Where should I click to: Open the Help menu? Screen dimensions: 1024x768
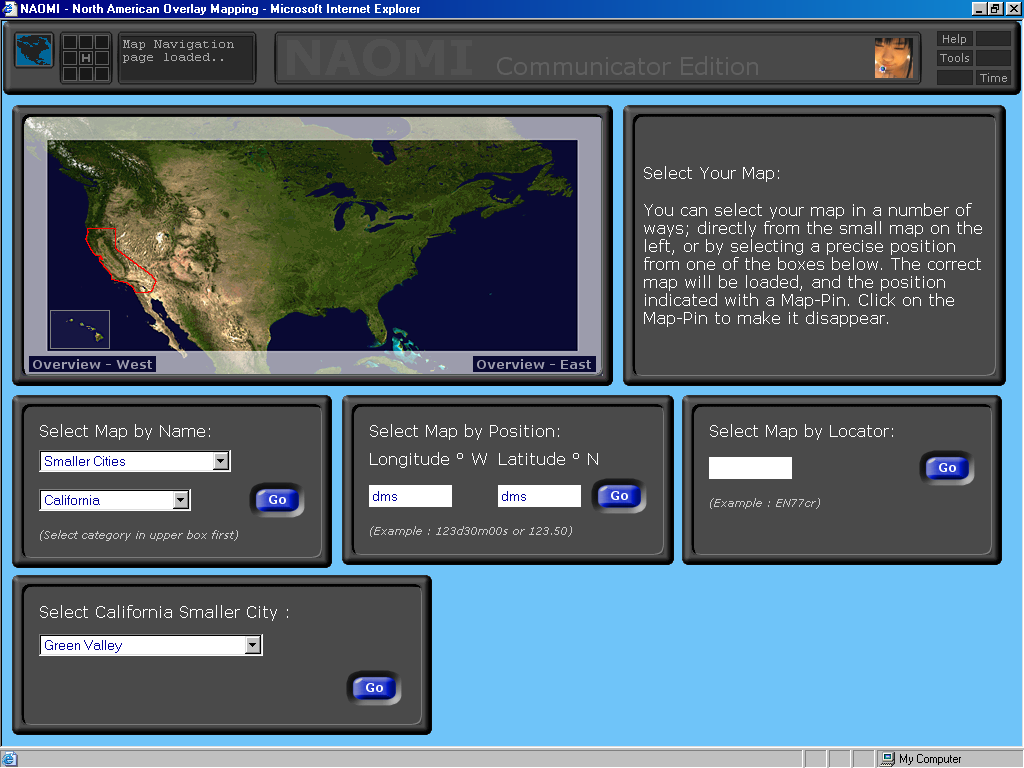(x=954, y=39)
